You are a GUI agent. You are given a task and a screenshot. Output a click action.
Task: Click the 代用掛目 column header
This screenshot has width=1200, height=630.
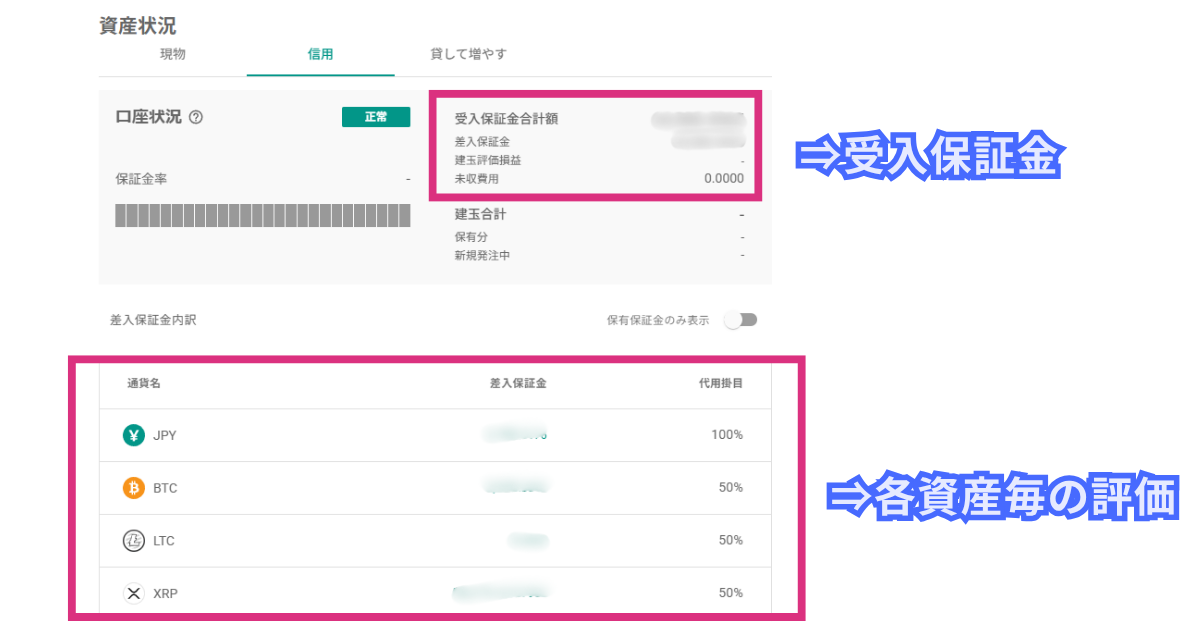[721, 383]
